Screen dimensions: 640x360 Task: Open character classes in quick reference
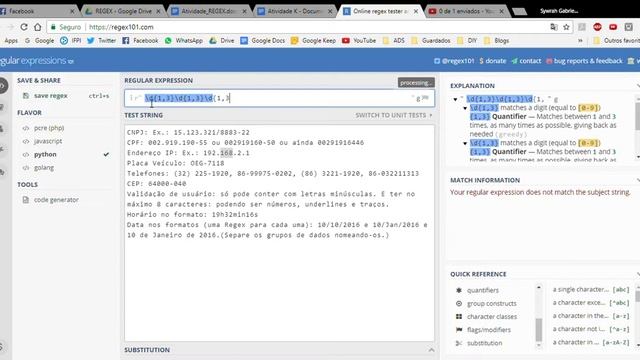[492, 316]
